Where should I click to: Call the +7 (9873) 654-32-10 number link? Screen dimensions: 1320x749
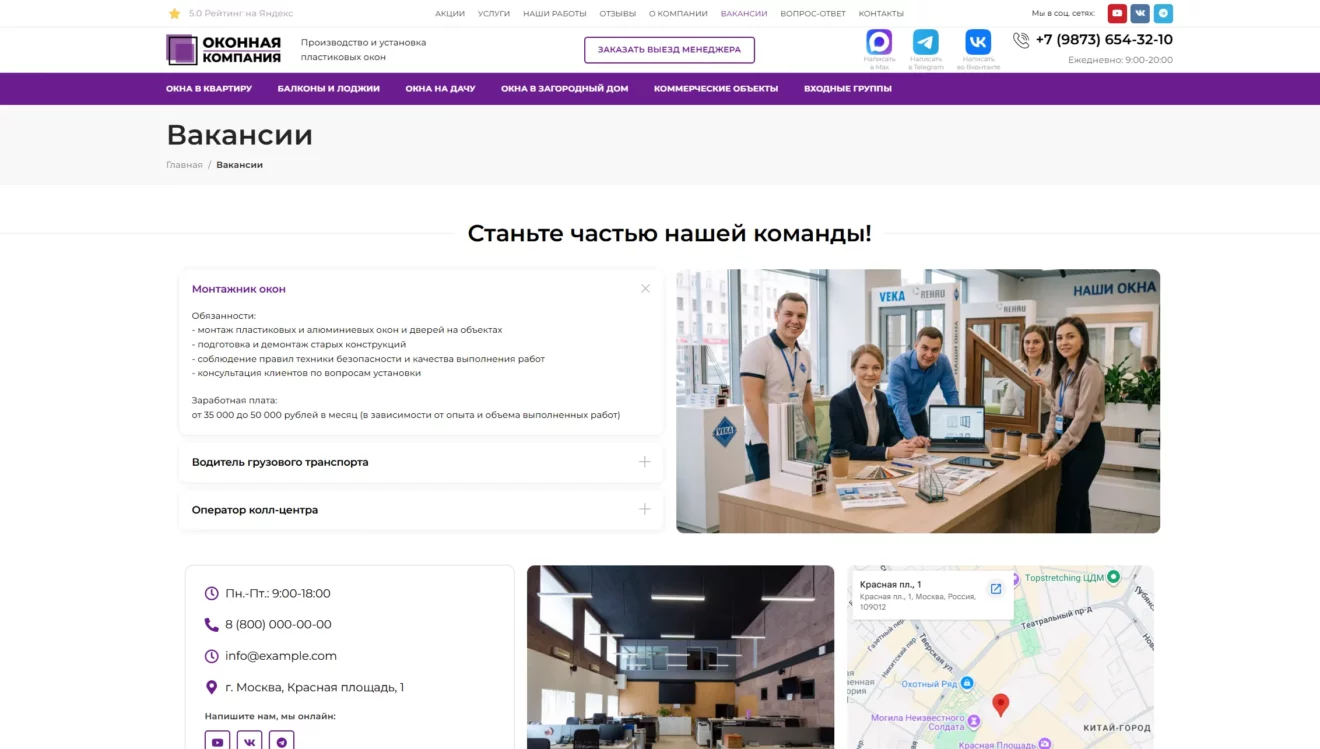click(x=1104, y=40)
